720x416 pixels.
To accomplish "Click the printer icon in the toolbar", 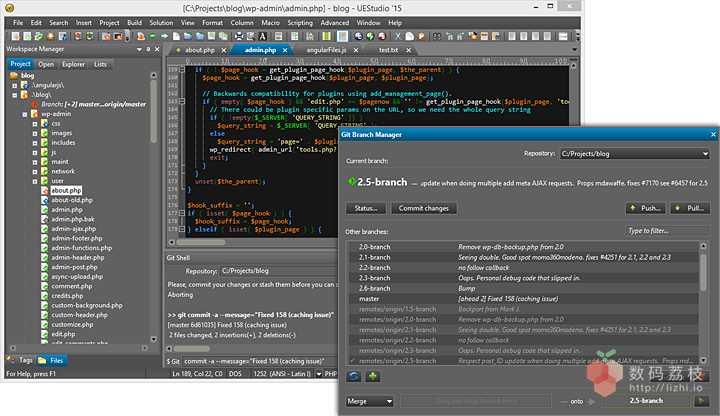I will click(x=239, y=36).
